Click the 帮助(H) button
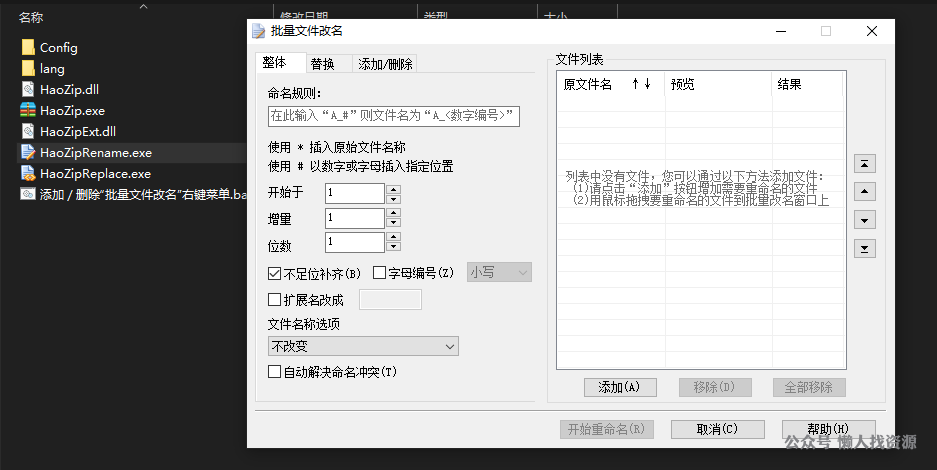Image resolution: width=937 pixels, height=470 pixels. pyautogui.click(x=828, y=429)
